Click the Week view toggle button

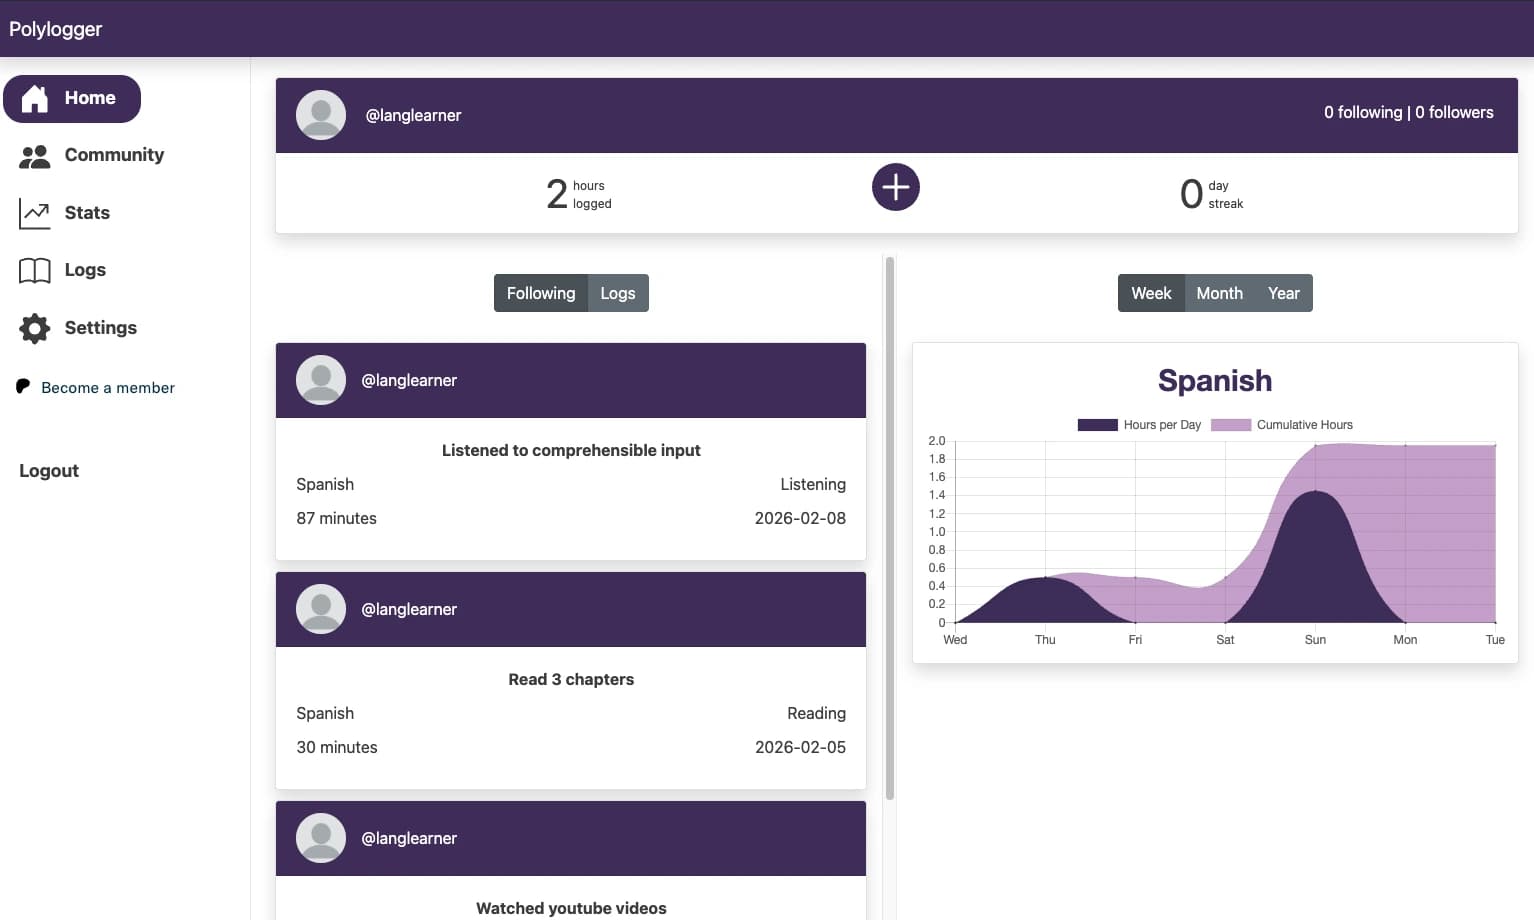tap(1151, 292)
